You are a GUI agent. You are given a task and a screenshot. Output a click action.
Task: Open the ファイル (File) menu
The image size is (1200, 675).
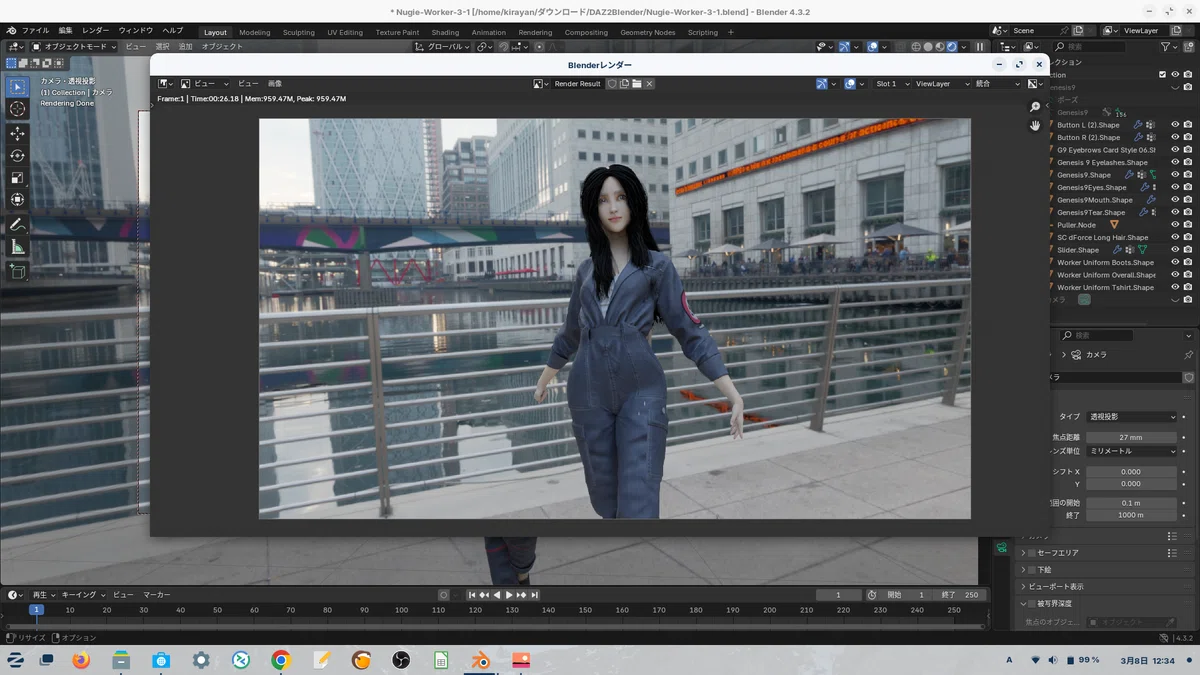(x=35, y=31)
